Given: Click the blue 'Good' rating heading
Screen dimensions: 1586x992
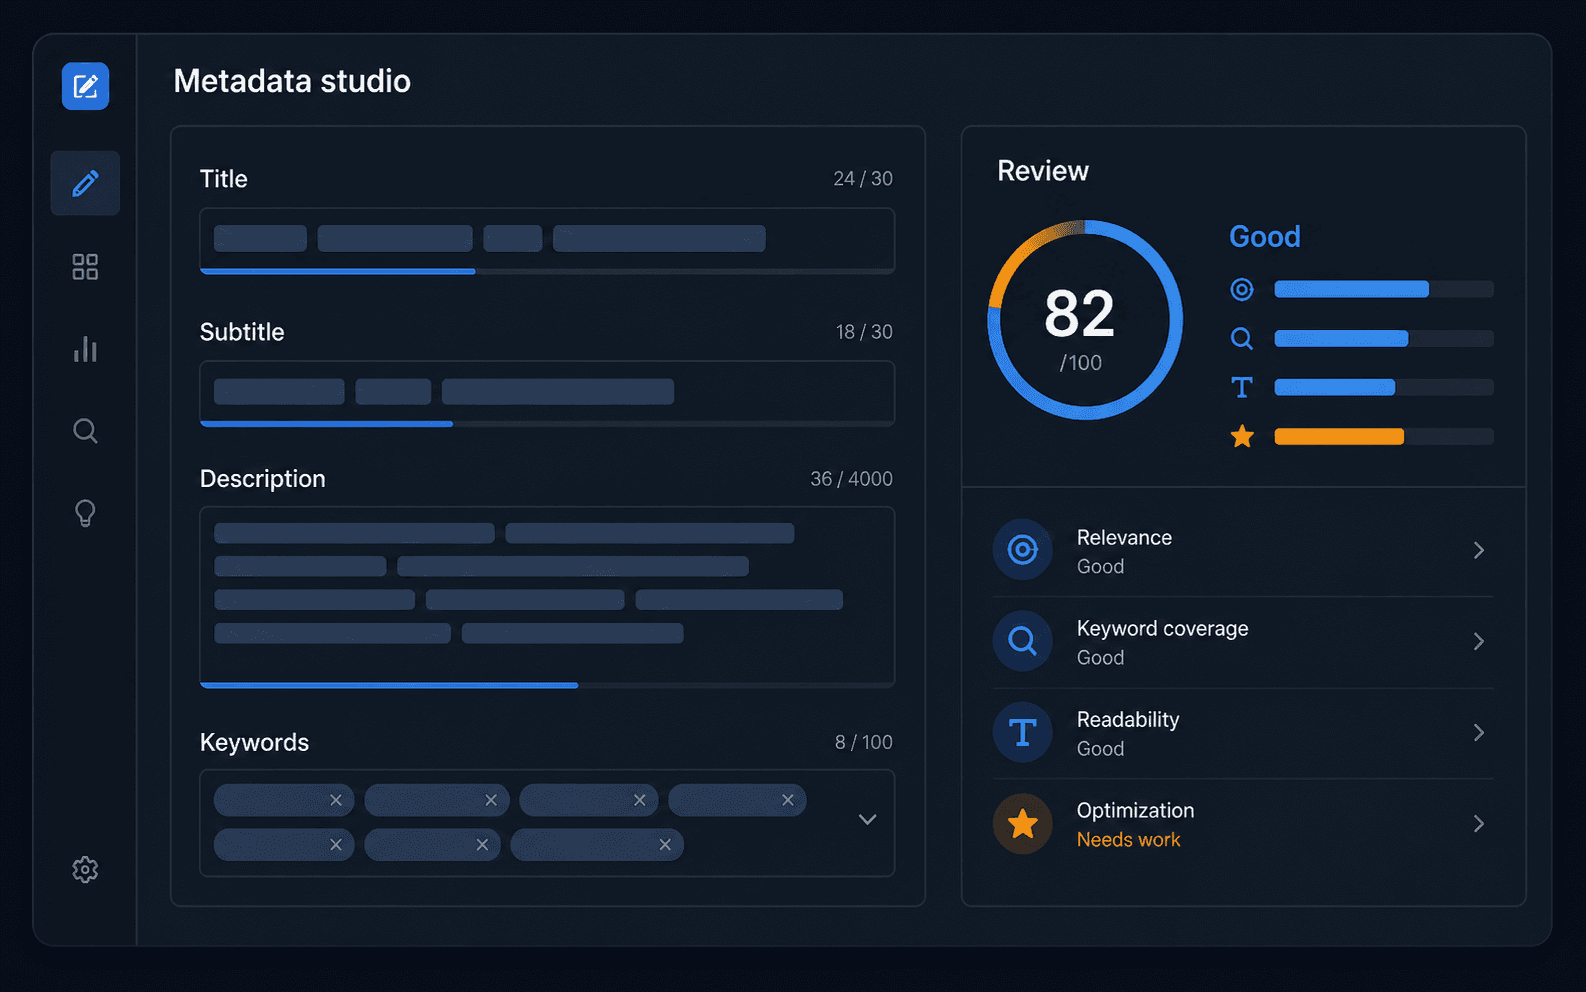Looking at the screenshot, I should coord(1265,237).
